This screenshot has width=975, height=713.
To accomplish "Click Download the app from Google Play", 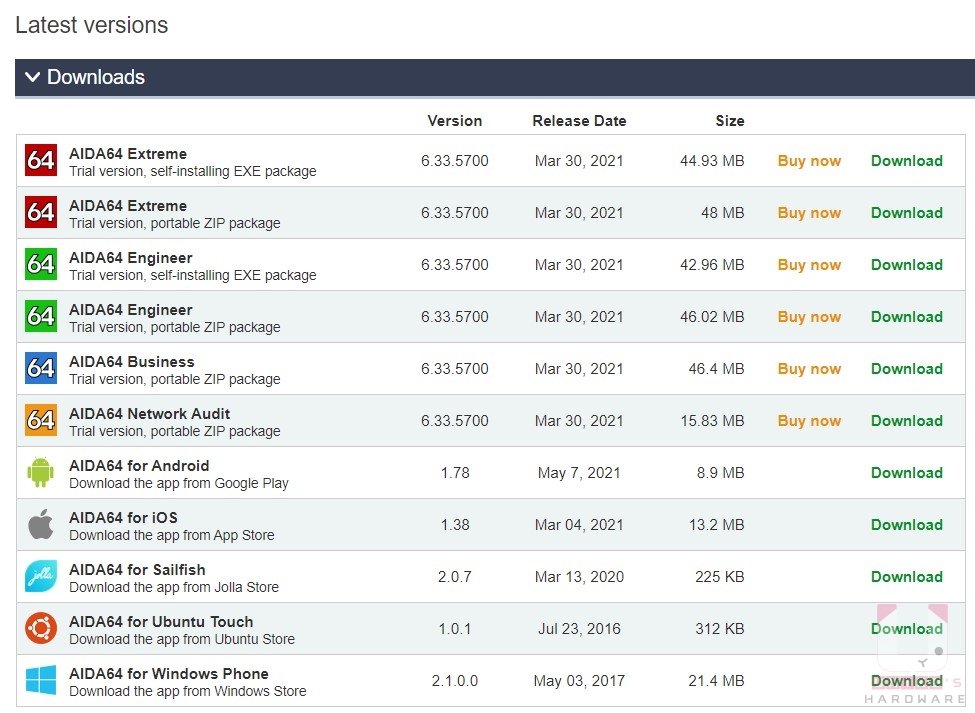I will tap(179, 484).
